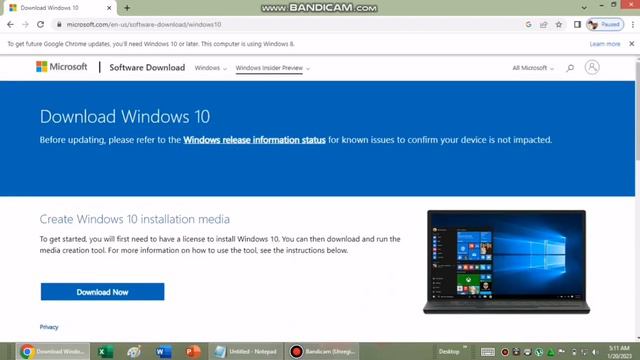Dismiss the Chrome update notification bar
The width and height of the screenshot is (640, 360).
[631, 44]
